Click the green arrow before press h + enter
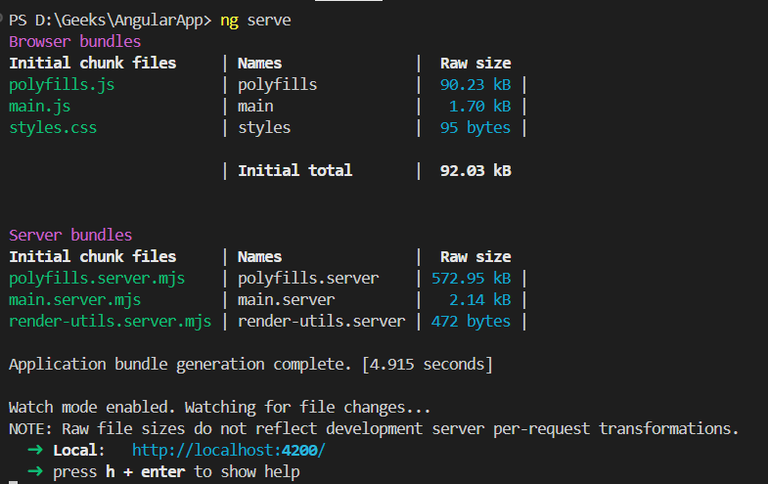 click(35, 471)
